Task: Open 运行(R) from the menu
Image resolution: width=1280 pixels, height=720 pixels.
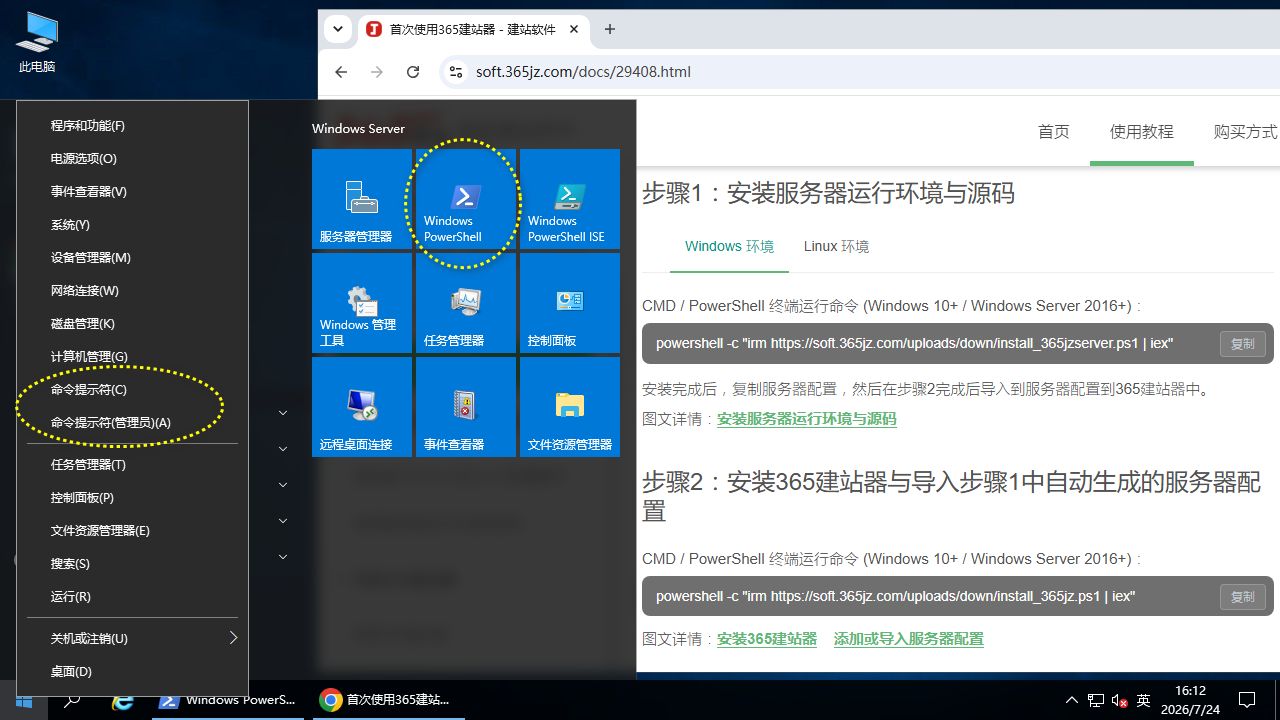Action: (132, 596)
